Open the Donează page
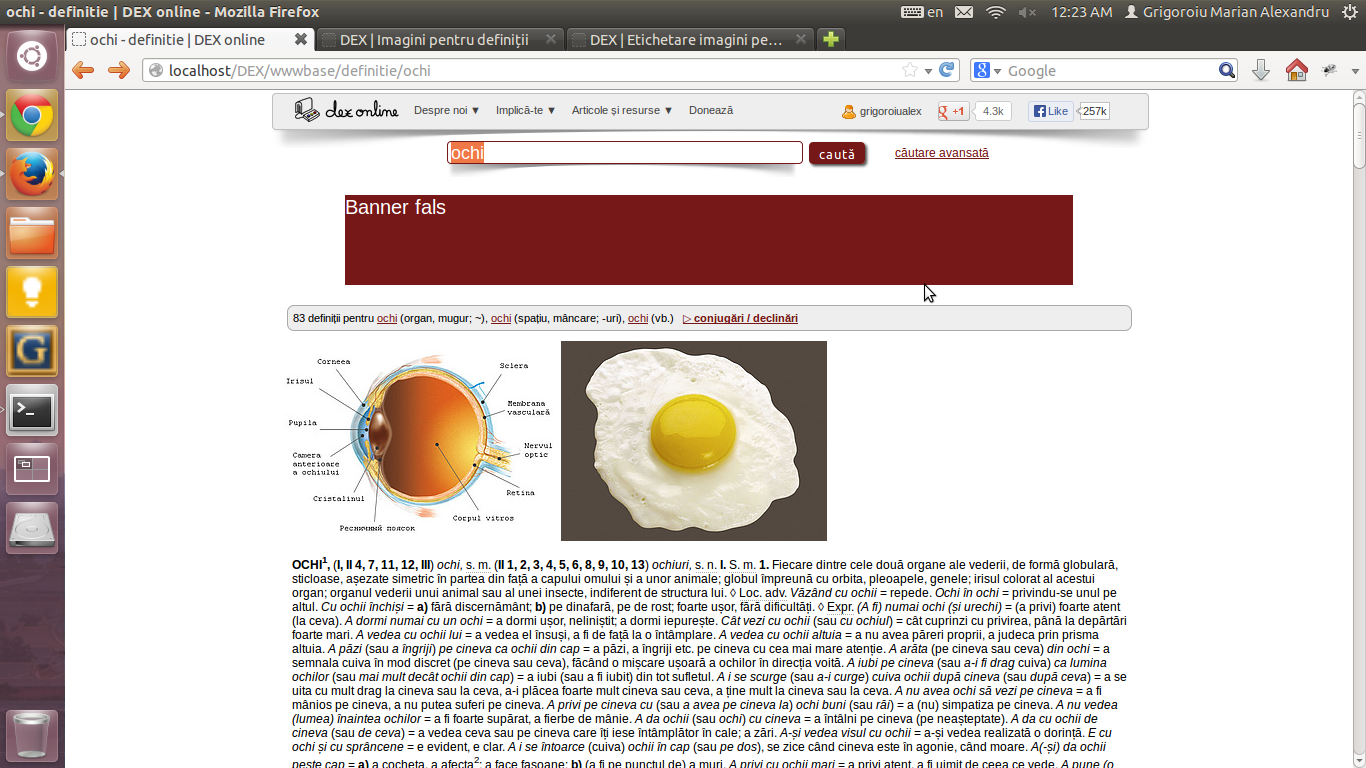This screenshot has width=1366, height=768. [x=711, y=110]
